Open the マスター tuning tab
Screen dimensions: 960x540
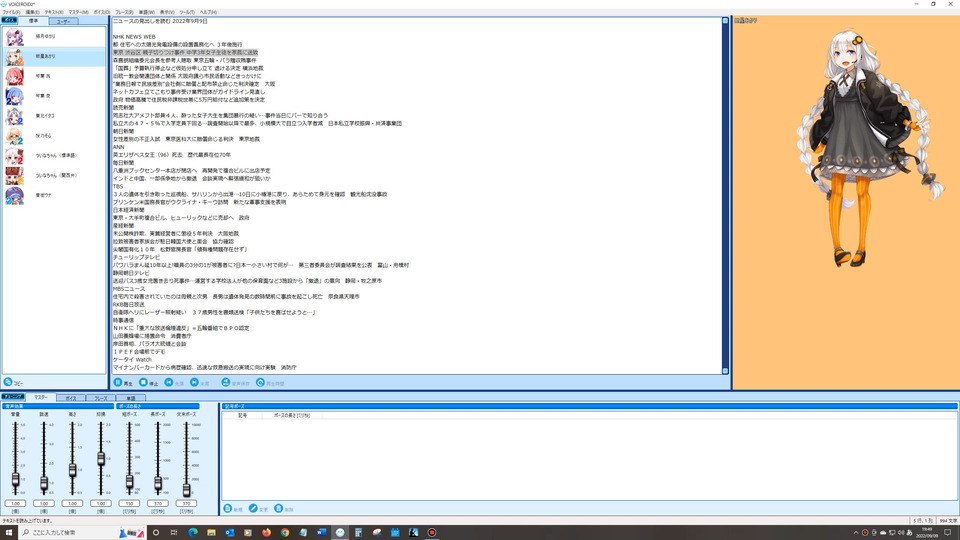coord(41,397)
